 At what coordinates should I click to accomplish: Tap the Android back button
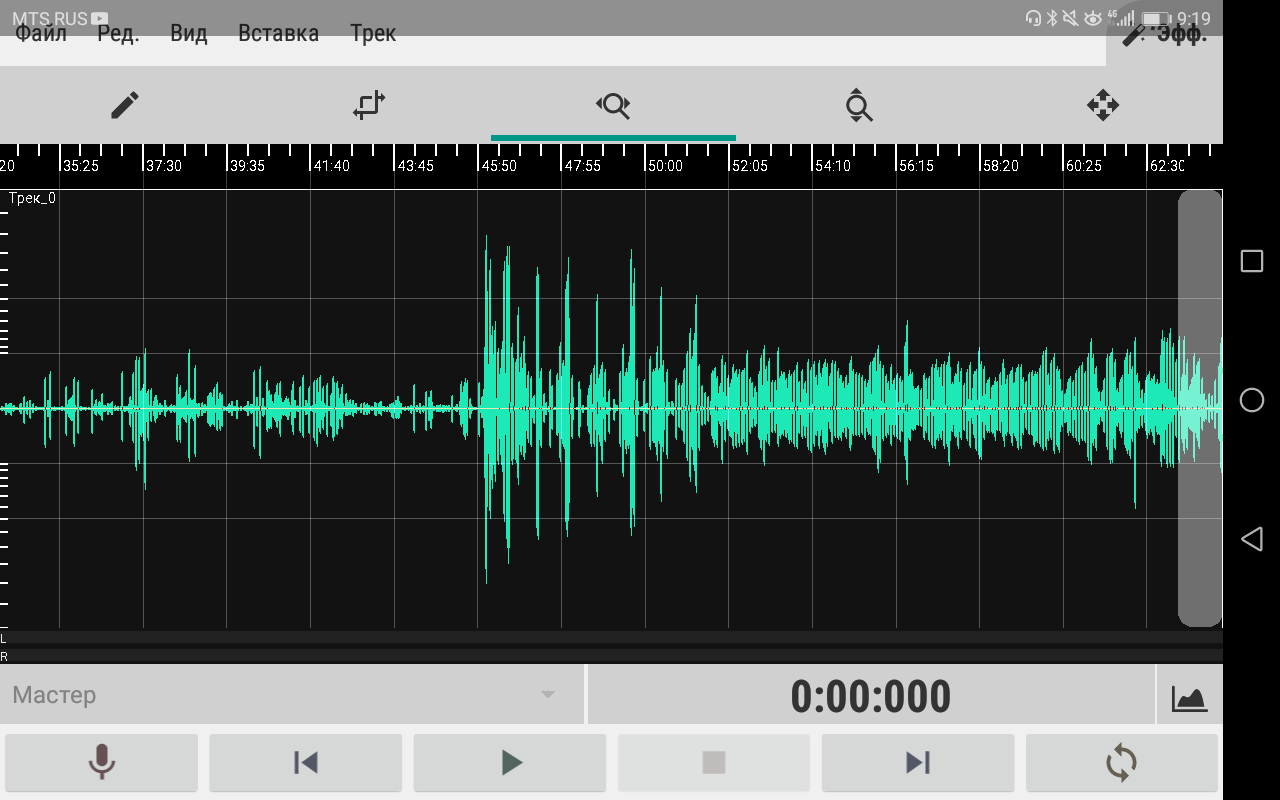pos(1252,540)
